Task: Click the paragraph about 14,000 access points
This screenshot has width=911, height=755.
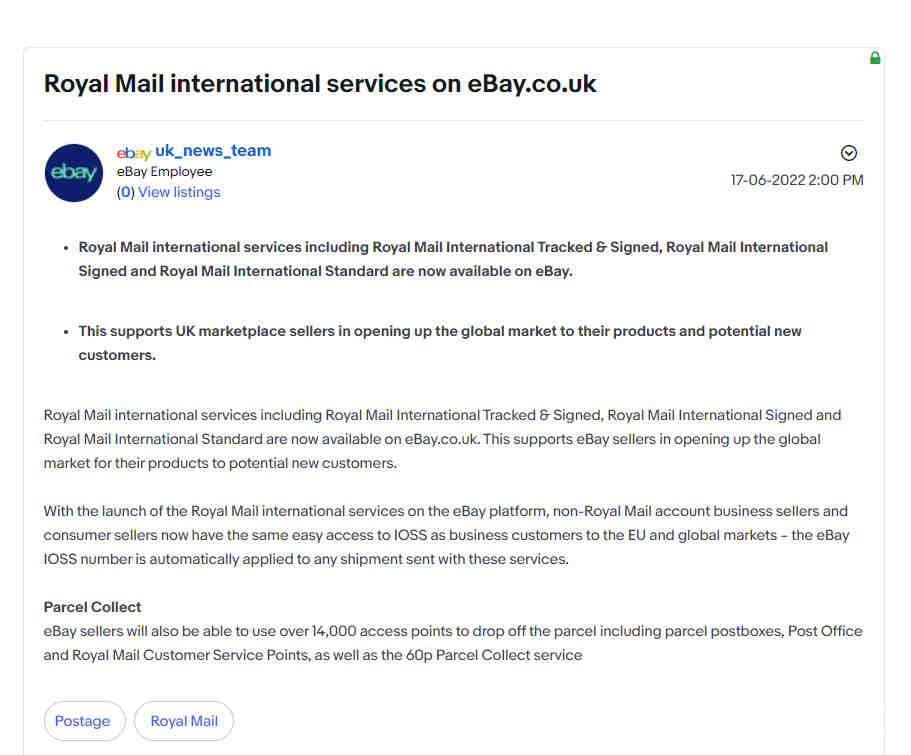Action: pos(453,643)
